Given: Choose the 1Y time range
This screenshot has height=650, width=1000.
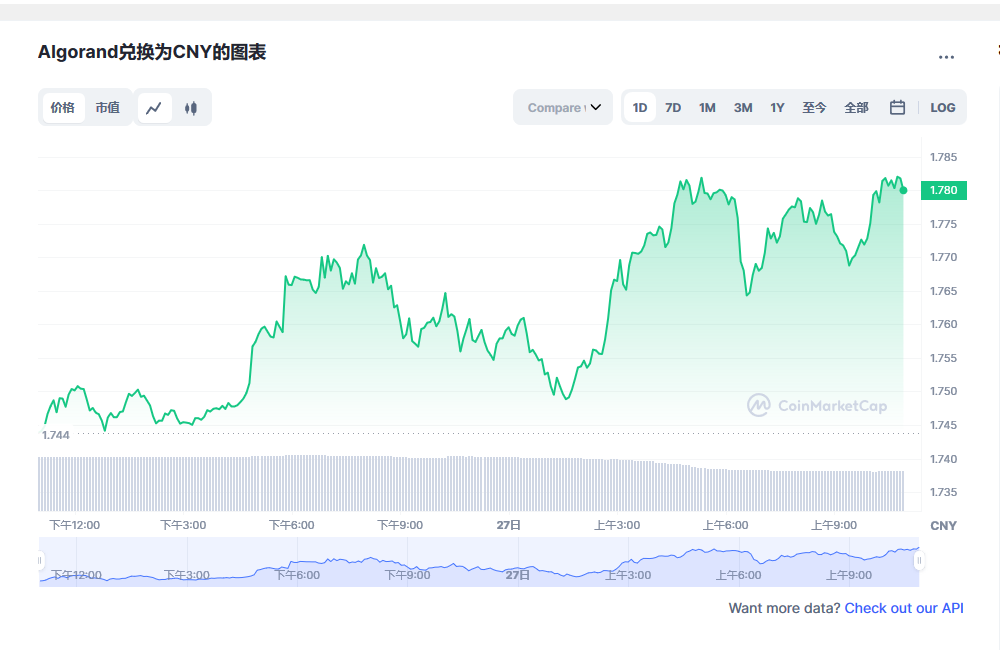Looking at the screenshot, I should coord(777,107).
